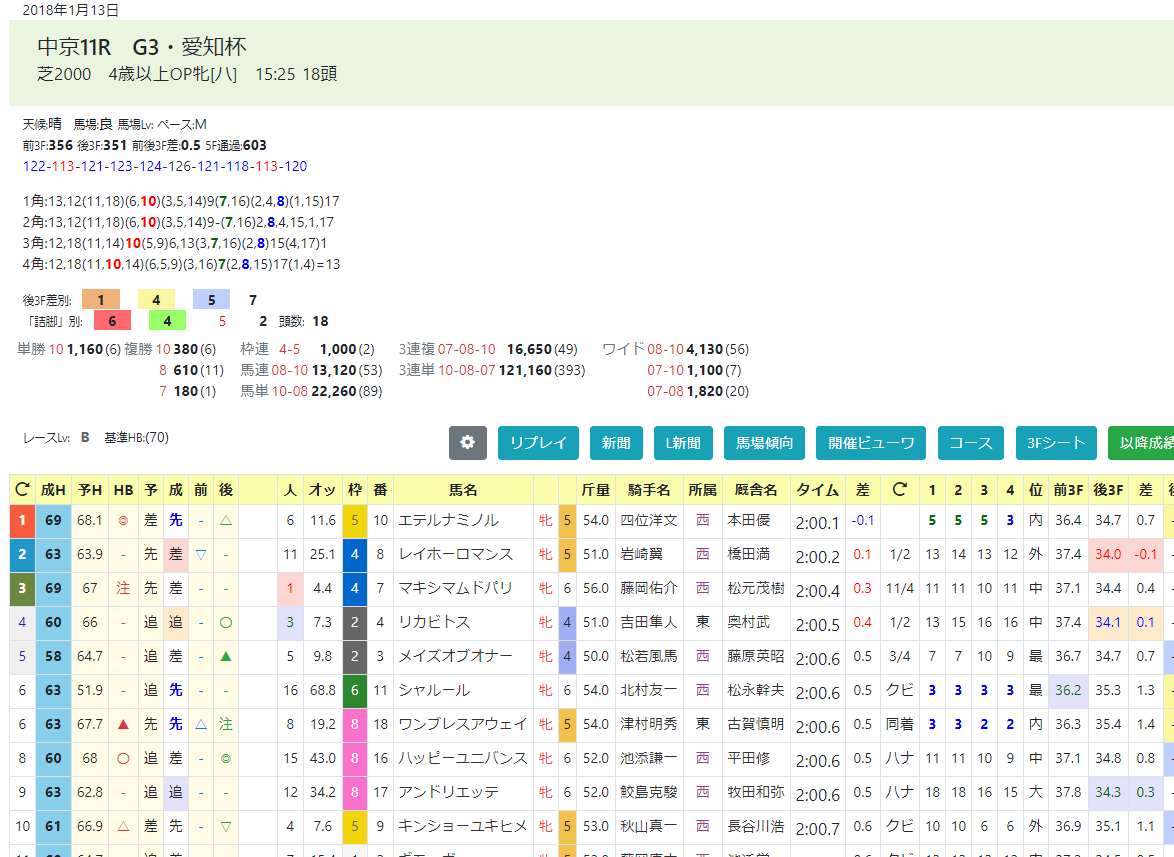The image size is (1174, 857).
Task: Click the lap times line 122-113-121
Action: click(165, 166)
